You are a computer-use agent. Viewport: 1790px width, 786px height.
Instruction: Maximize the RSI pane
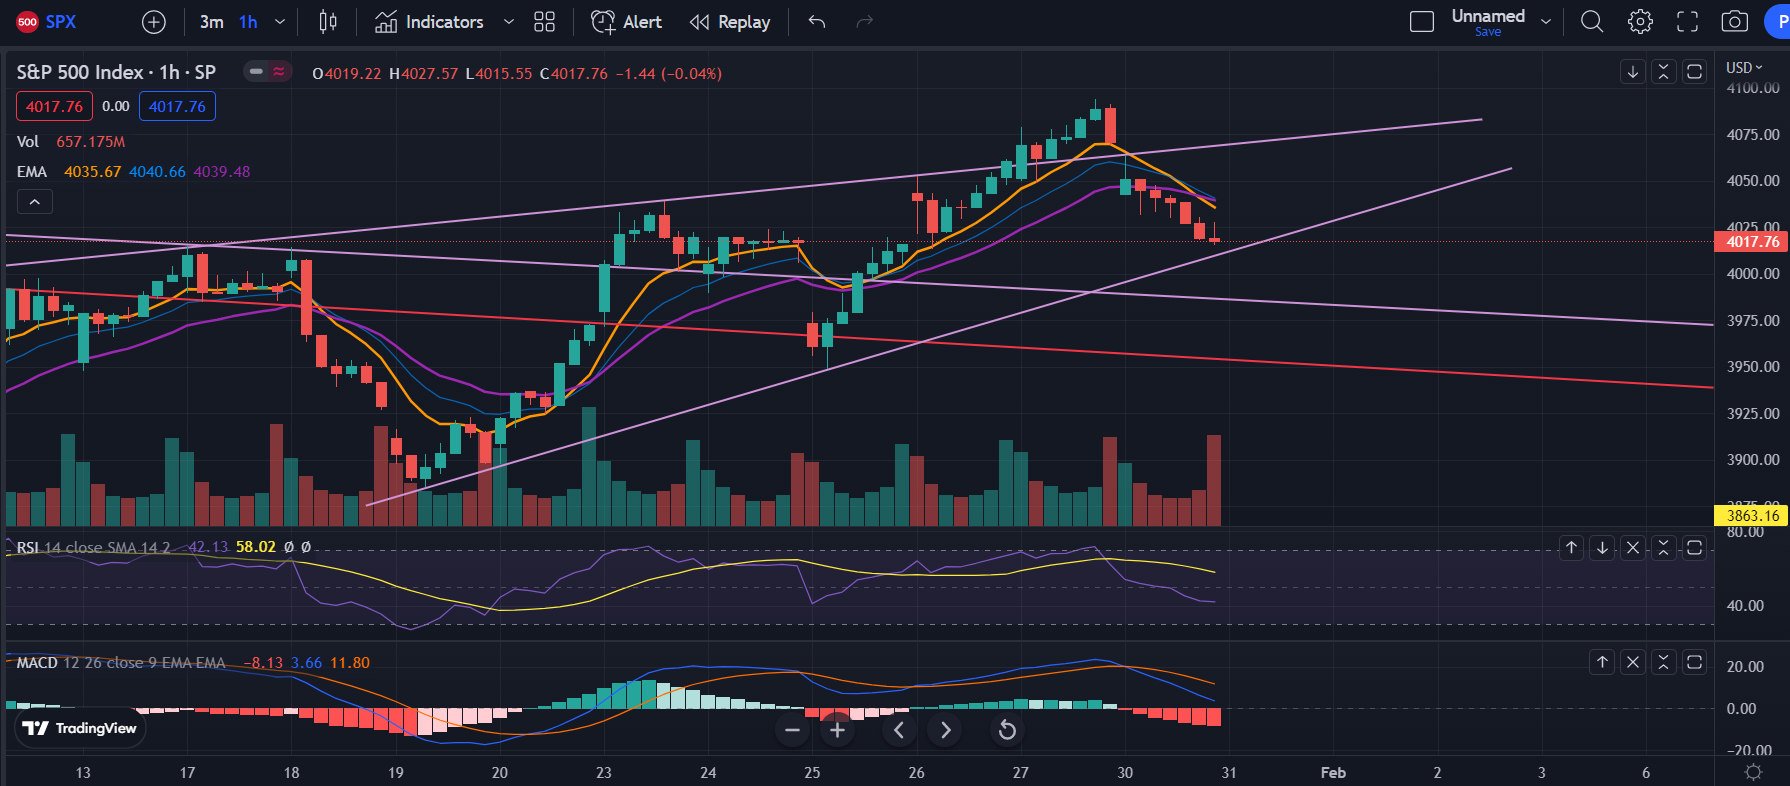pyautogui.click(x=1694, y=548)
